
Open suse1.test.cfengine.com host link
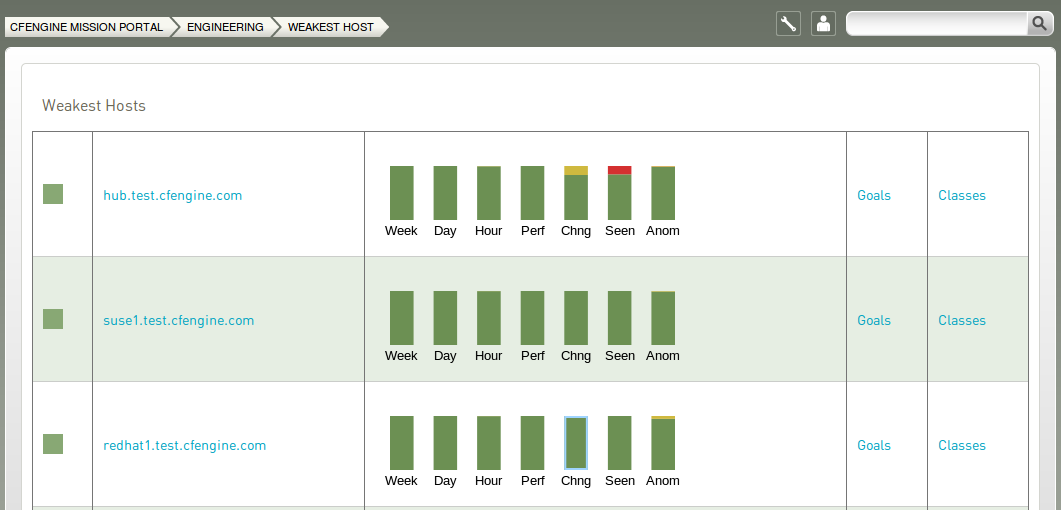(x=179, y=321)
